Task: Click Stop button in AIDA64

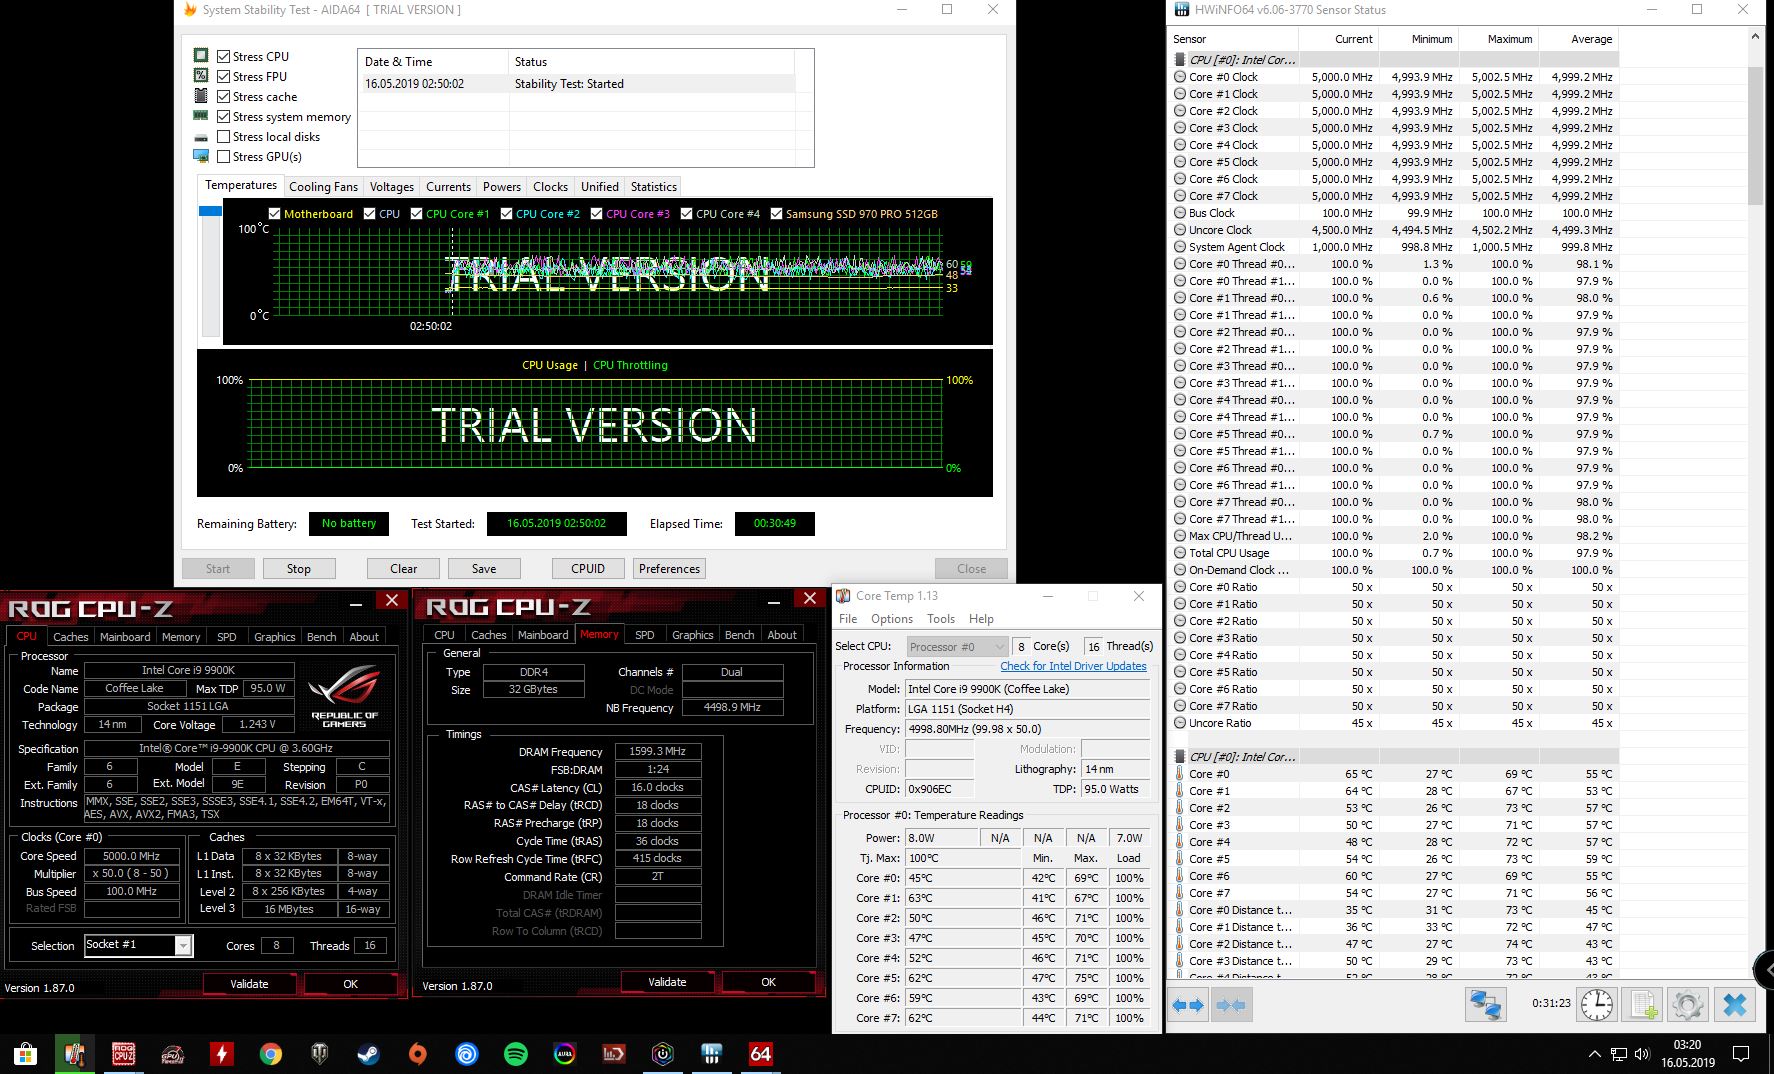Action: [299, 569]
